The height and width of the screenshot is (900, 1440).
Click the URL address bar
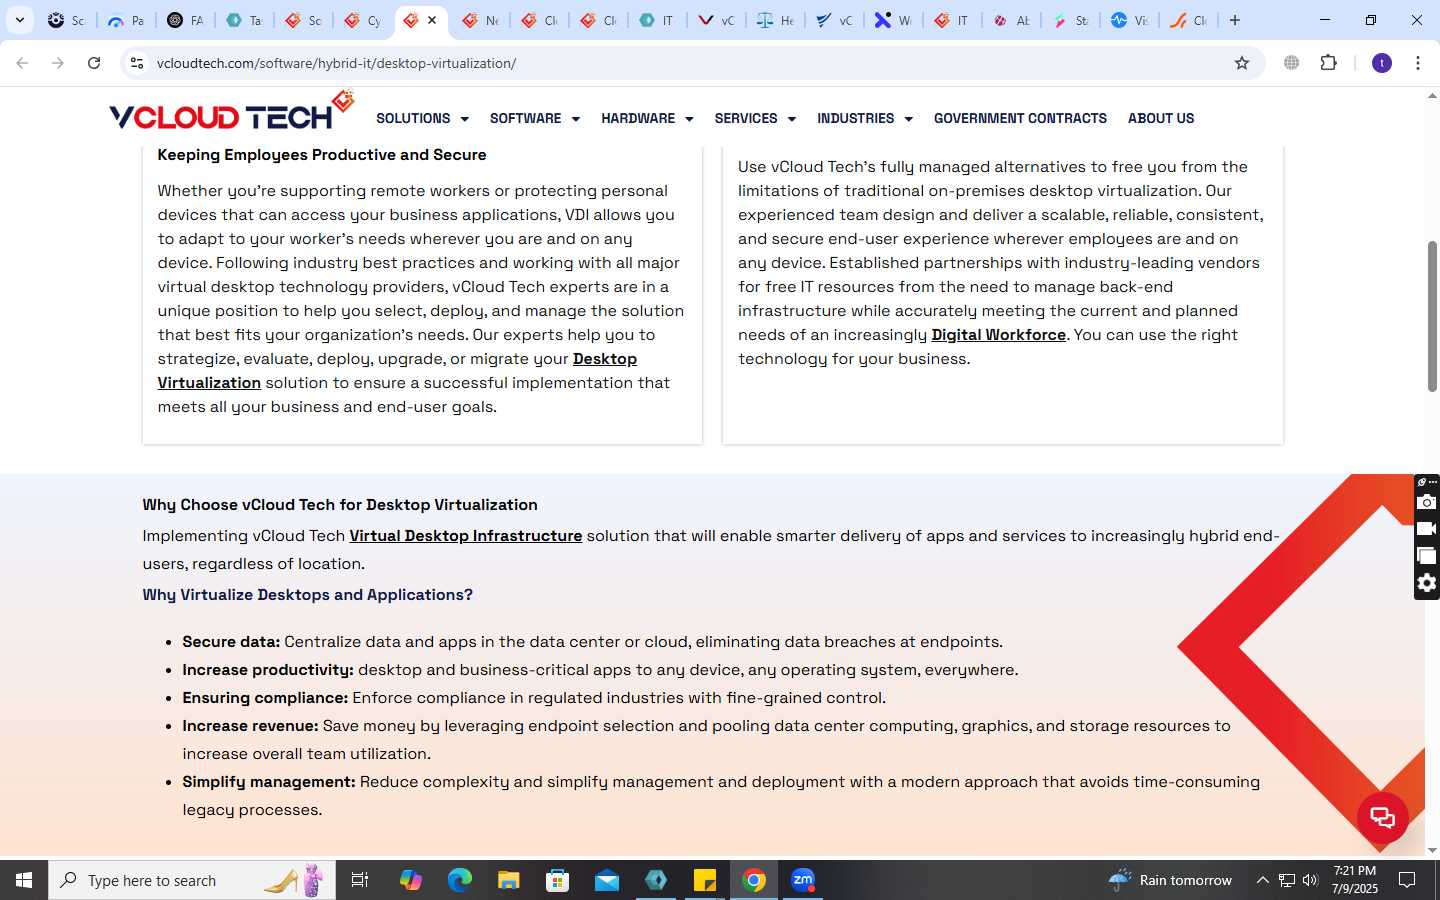click(x=690, y=63)
